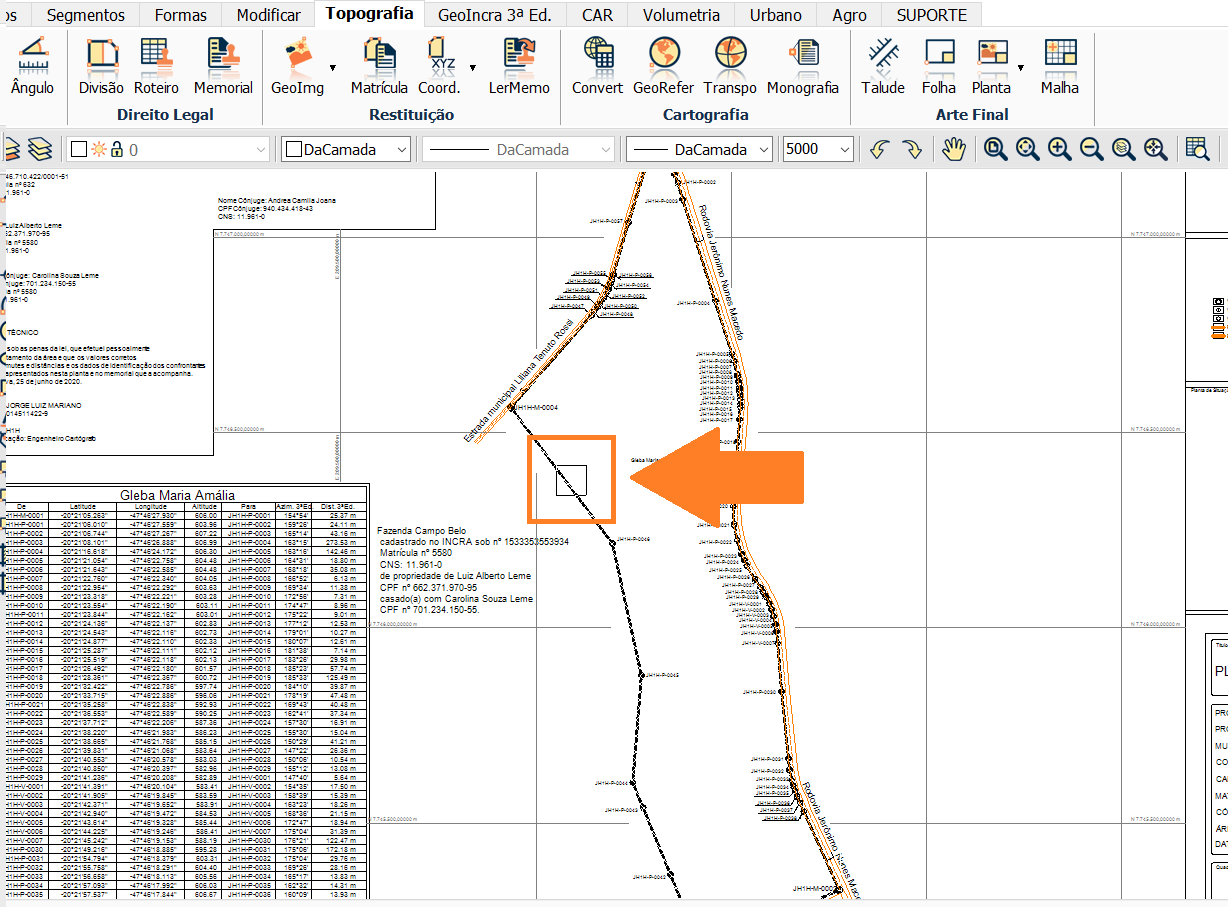Open the GeoIncra 3ª Ed. tab

(x=494, y=15)
